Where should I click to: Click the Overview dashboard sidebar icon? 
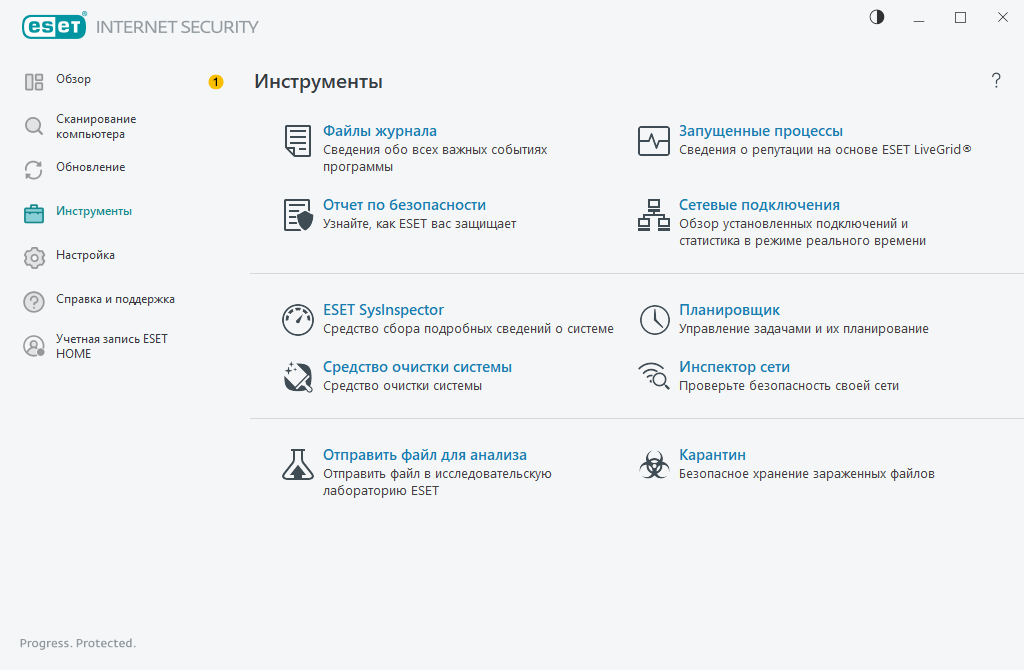34,82
